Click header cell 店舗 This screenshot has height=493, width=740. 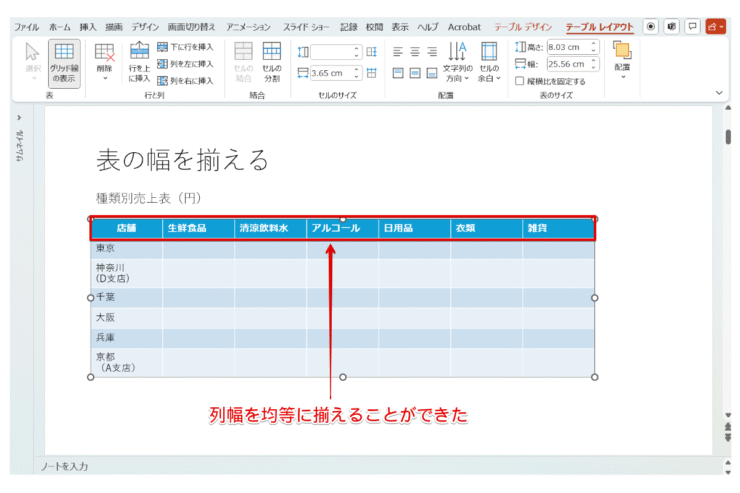pyautogui.click(x=126, y=228)
